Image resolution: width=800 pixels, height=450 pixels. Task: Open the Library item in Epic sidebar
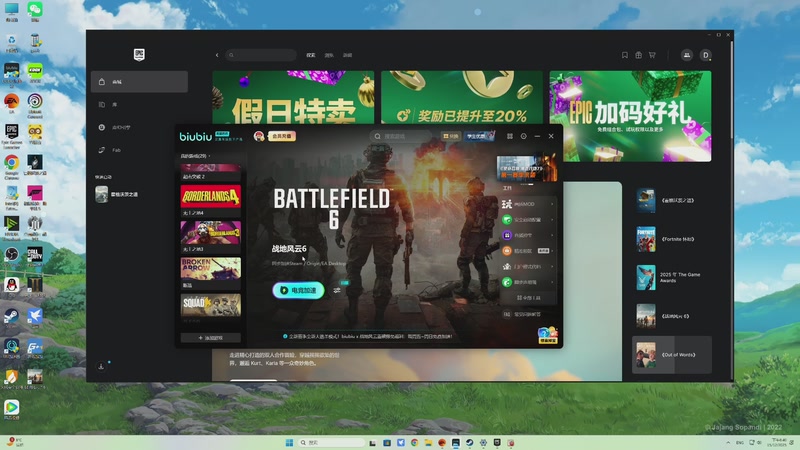click(139, 105)
